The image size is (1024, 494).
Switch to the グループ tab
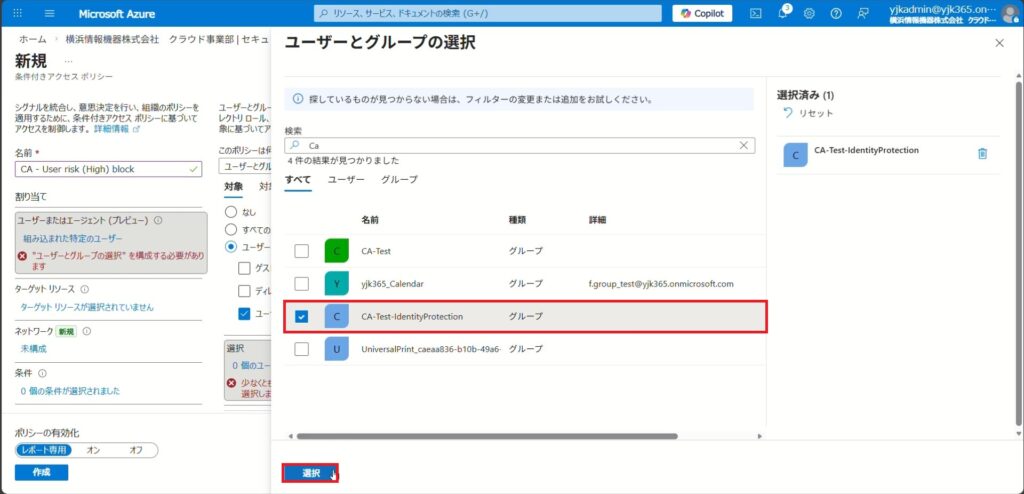[x=399, y=180]
